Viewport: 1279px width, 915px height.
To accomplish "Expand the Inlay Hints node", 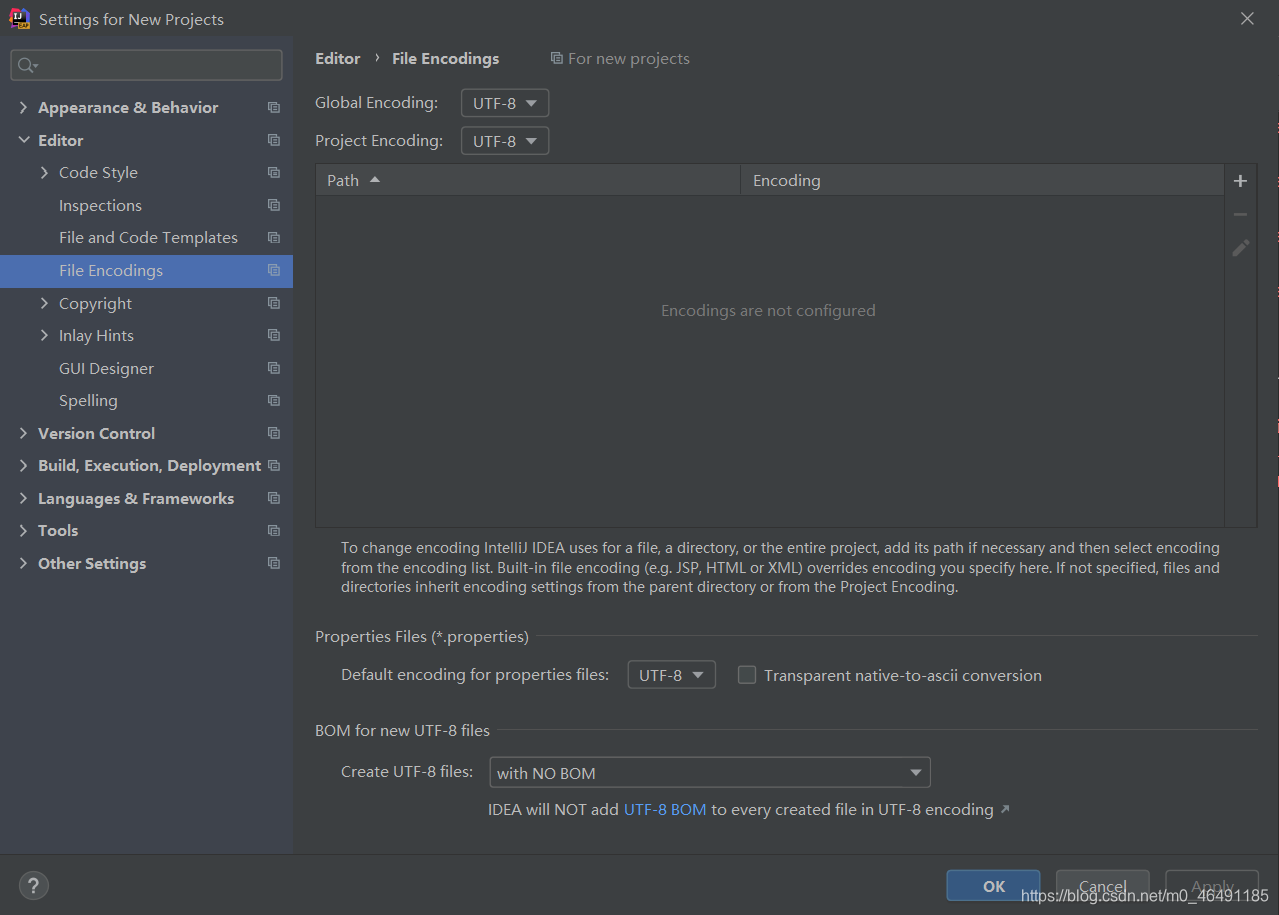I will pos(44,336).
